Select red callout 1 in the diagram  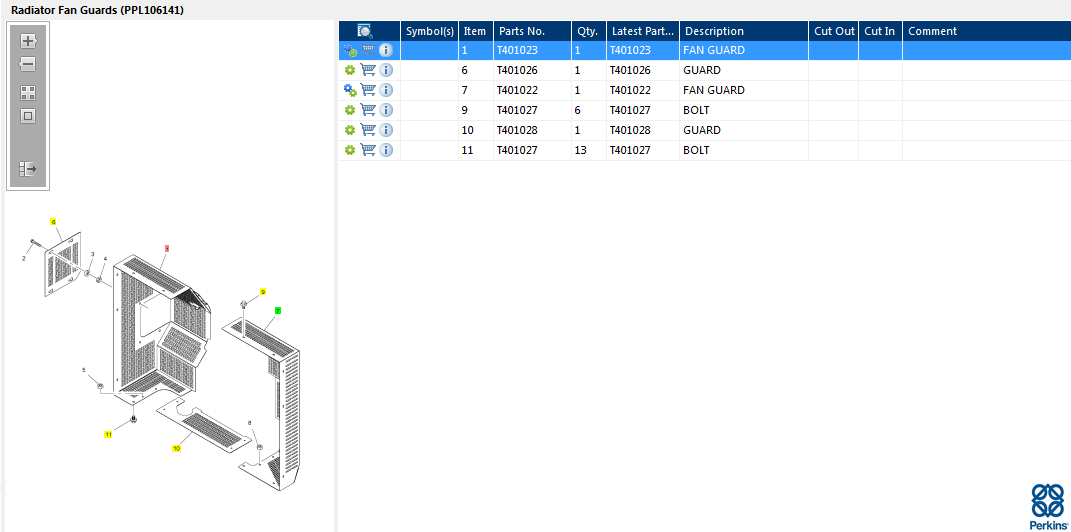pyautogui.click(x=167, y=249)
